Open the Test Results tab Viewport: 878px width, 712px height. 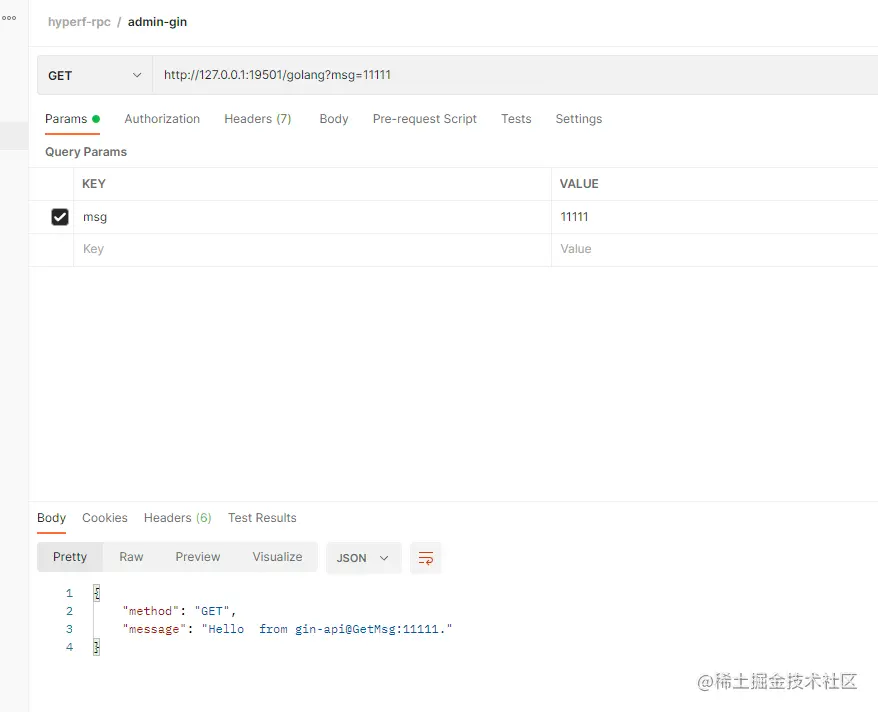tap(262, 518)
